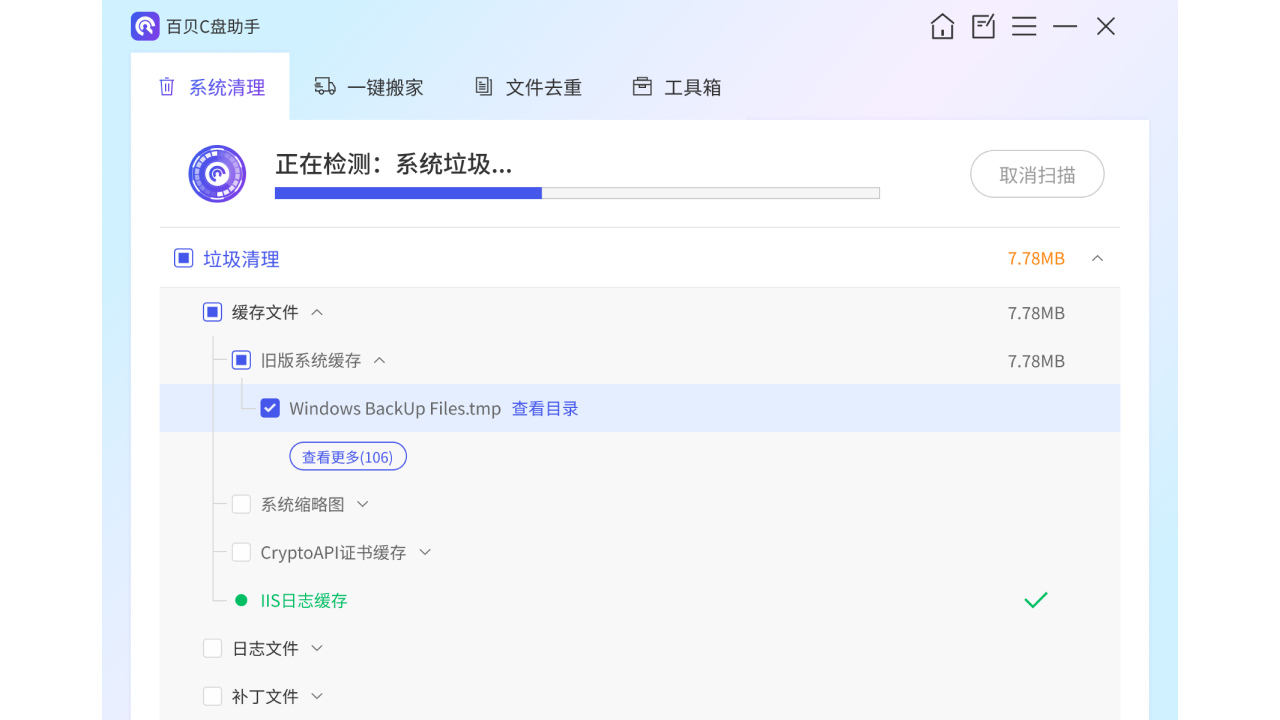Click the toolbox icon on the 工具箱 tab
Image resolution: width=1280 pixels, height=720 pixels.
[x=641, y=86]
